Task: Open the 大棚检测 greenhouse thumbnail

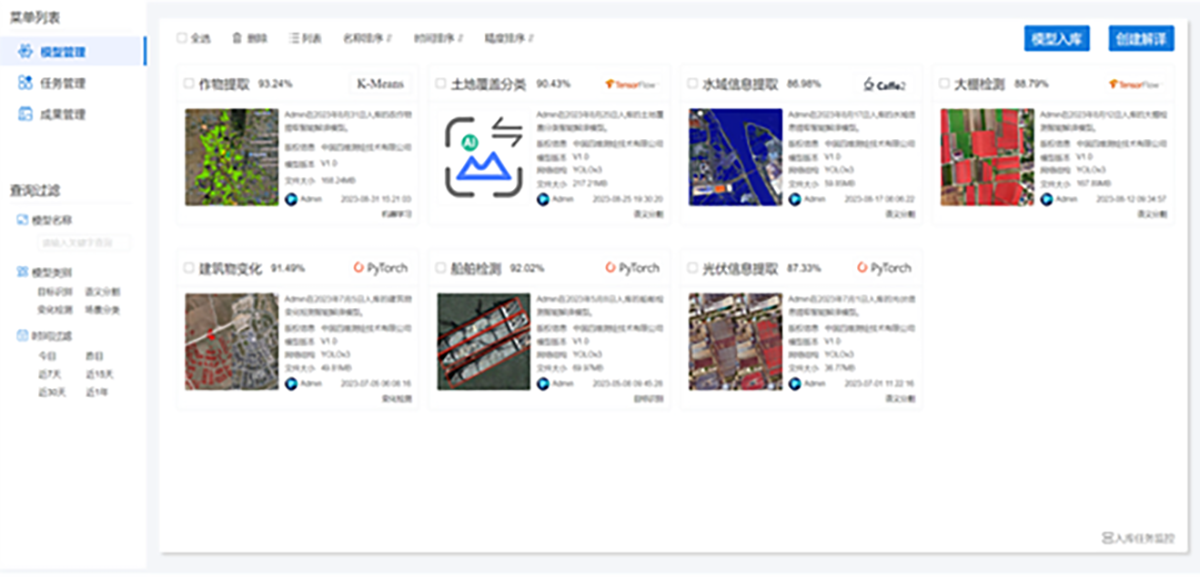Action: click(988, 157)
